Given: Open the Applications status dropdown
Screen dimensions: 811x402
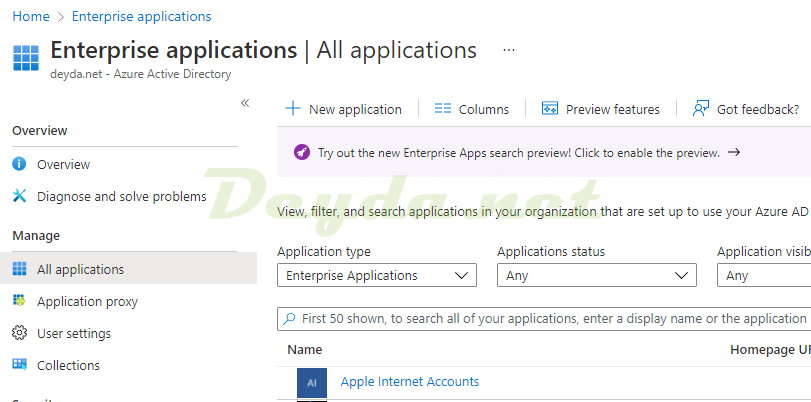Looking at the screenshot, I should pos(596,275).
